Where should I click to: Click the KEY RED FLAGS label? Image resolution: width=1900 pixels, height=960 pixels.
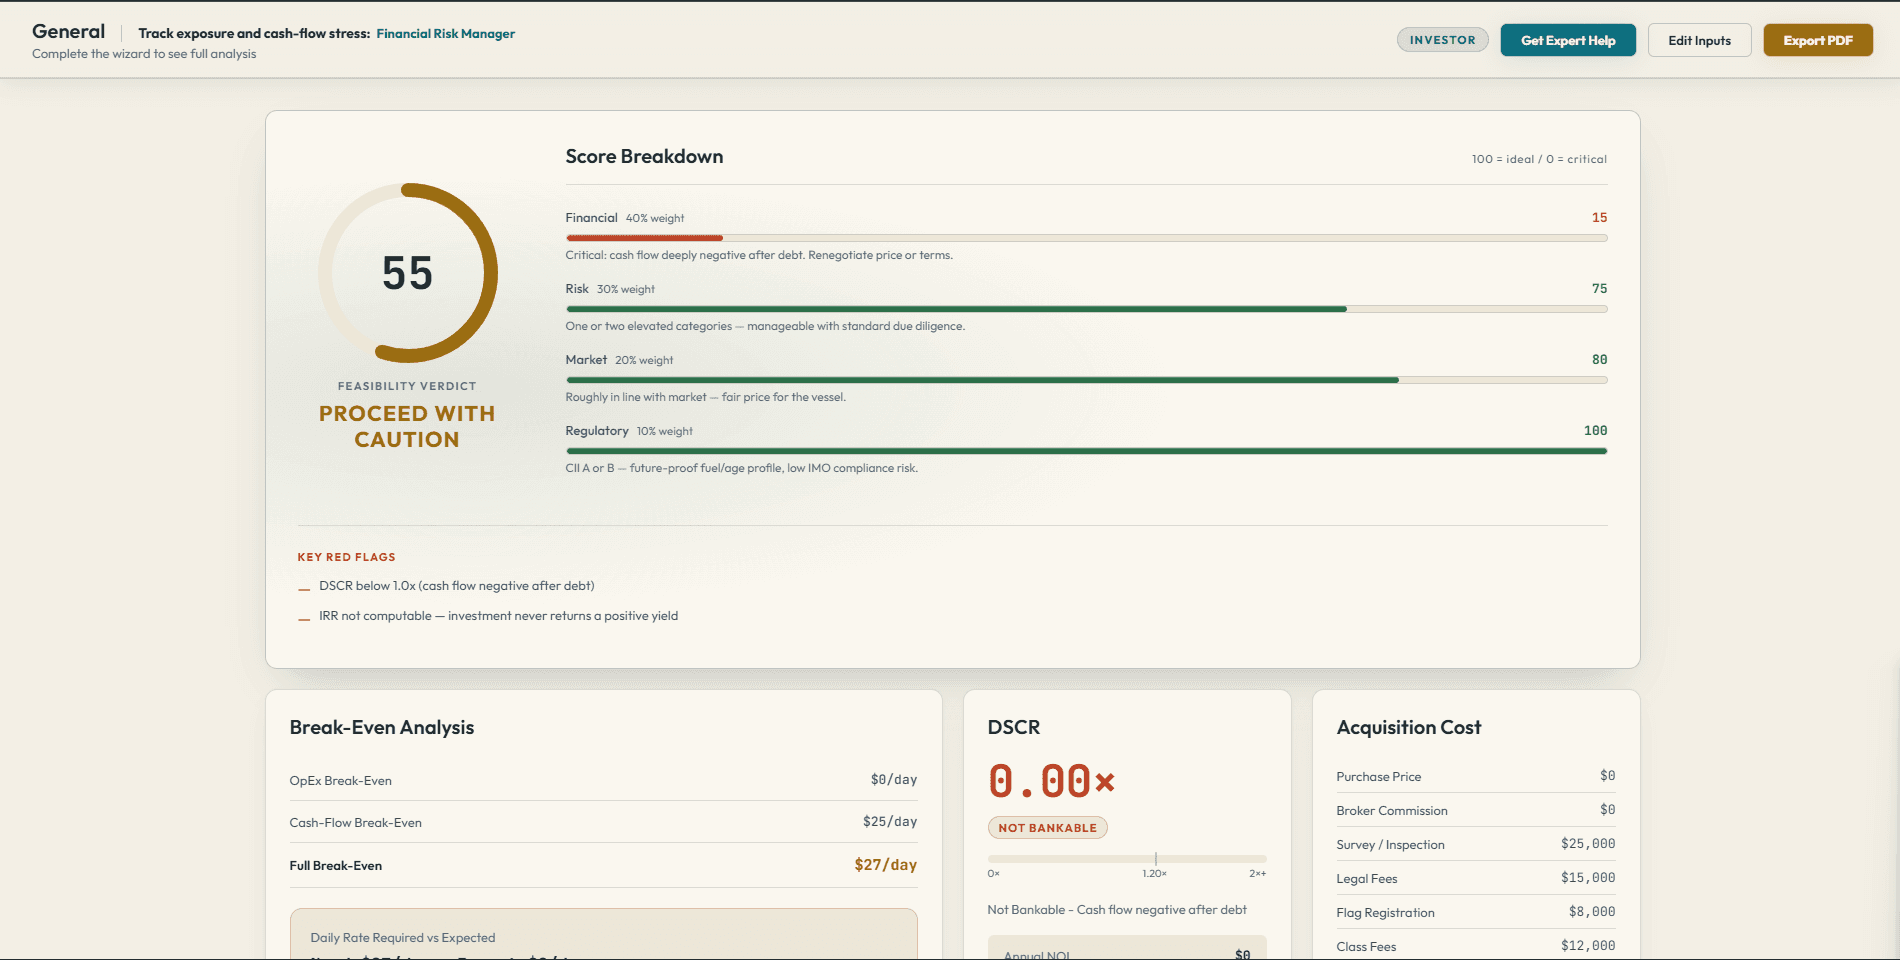point(346,557)
